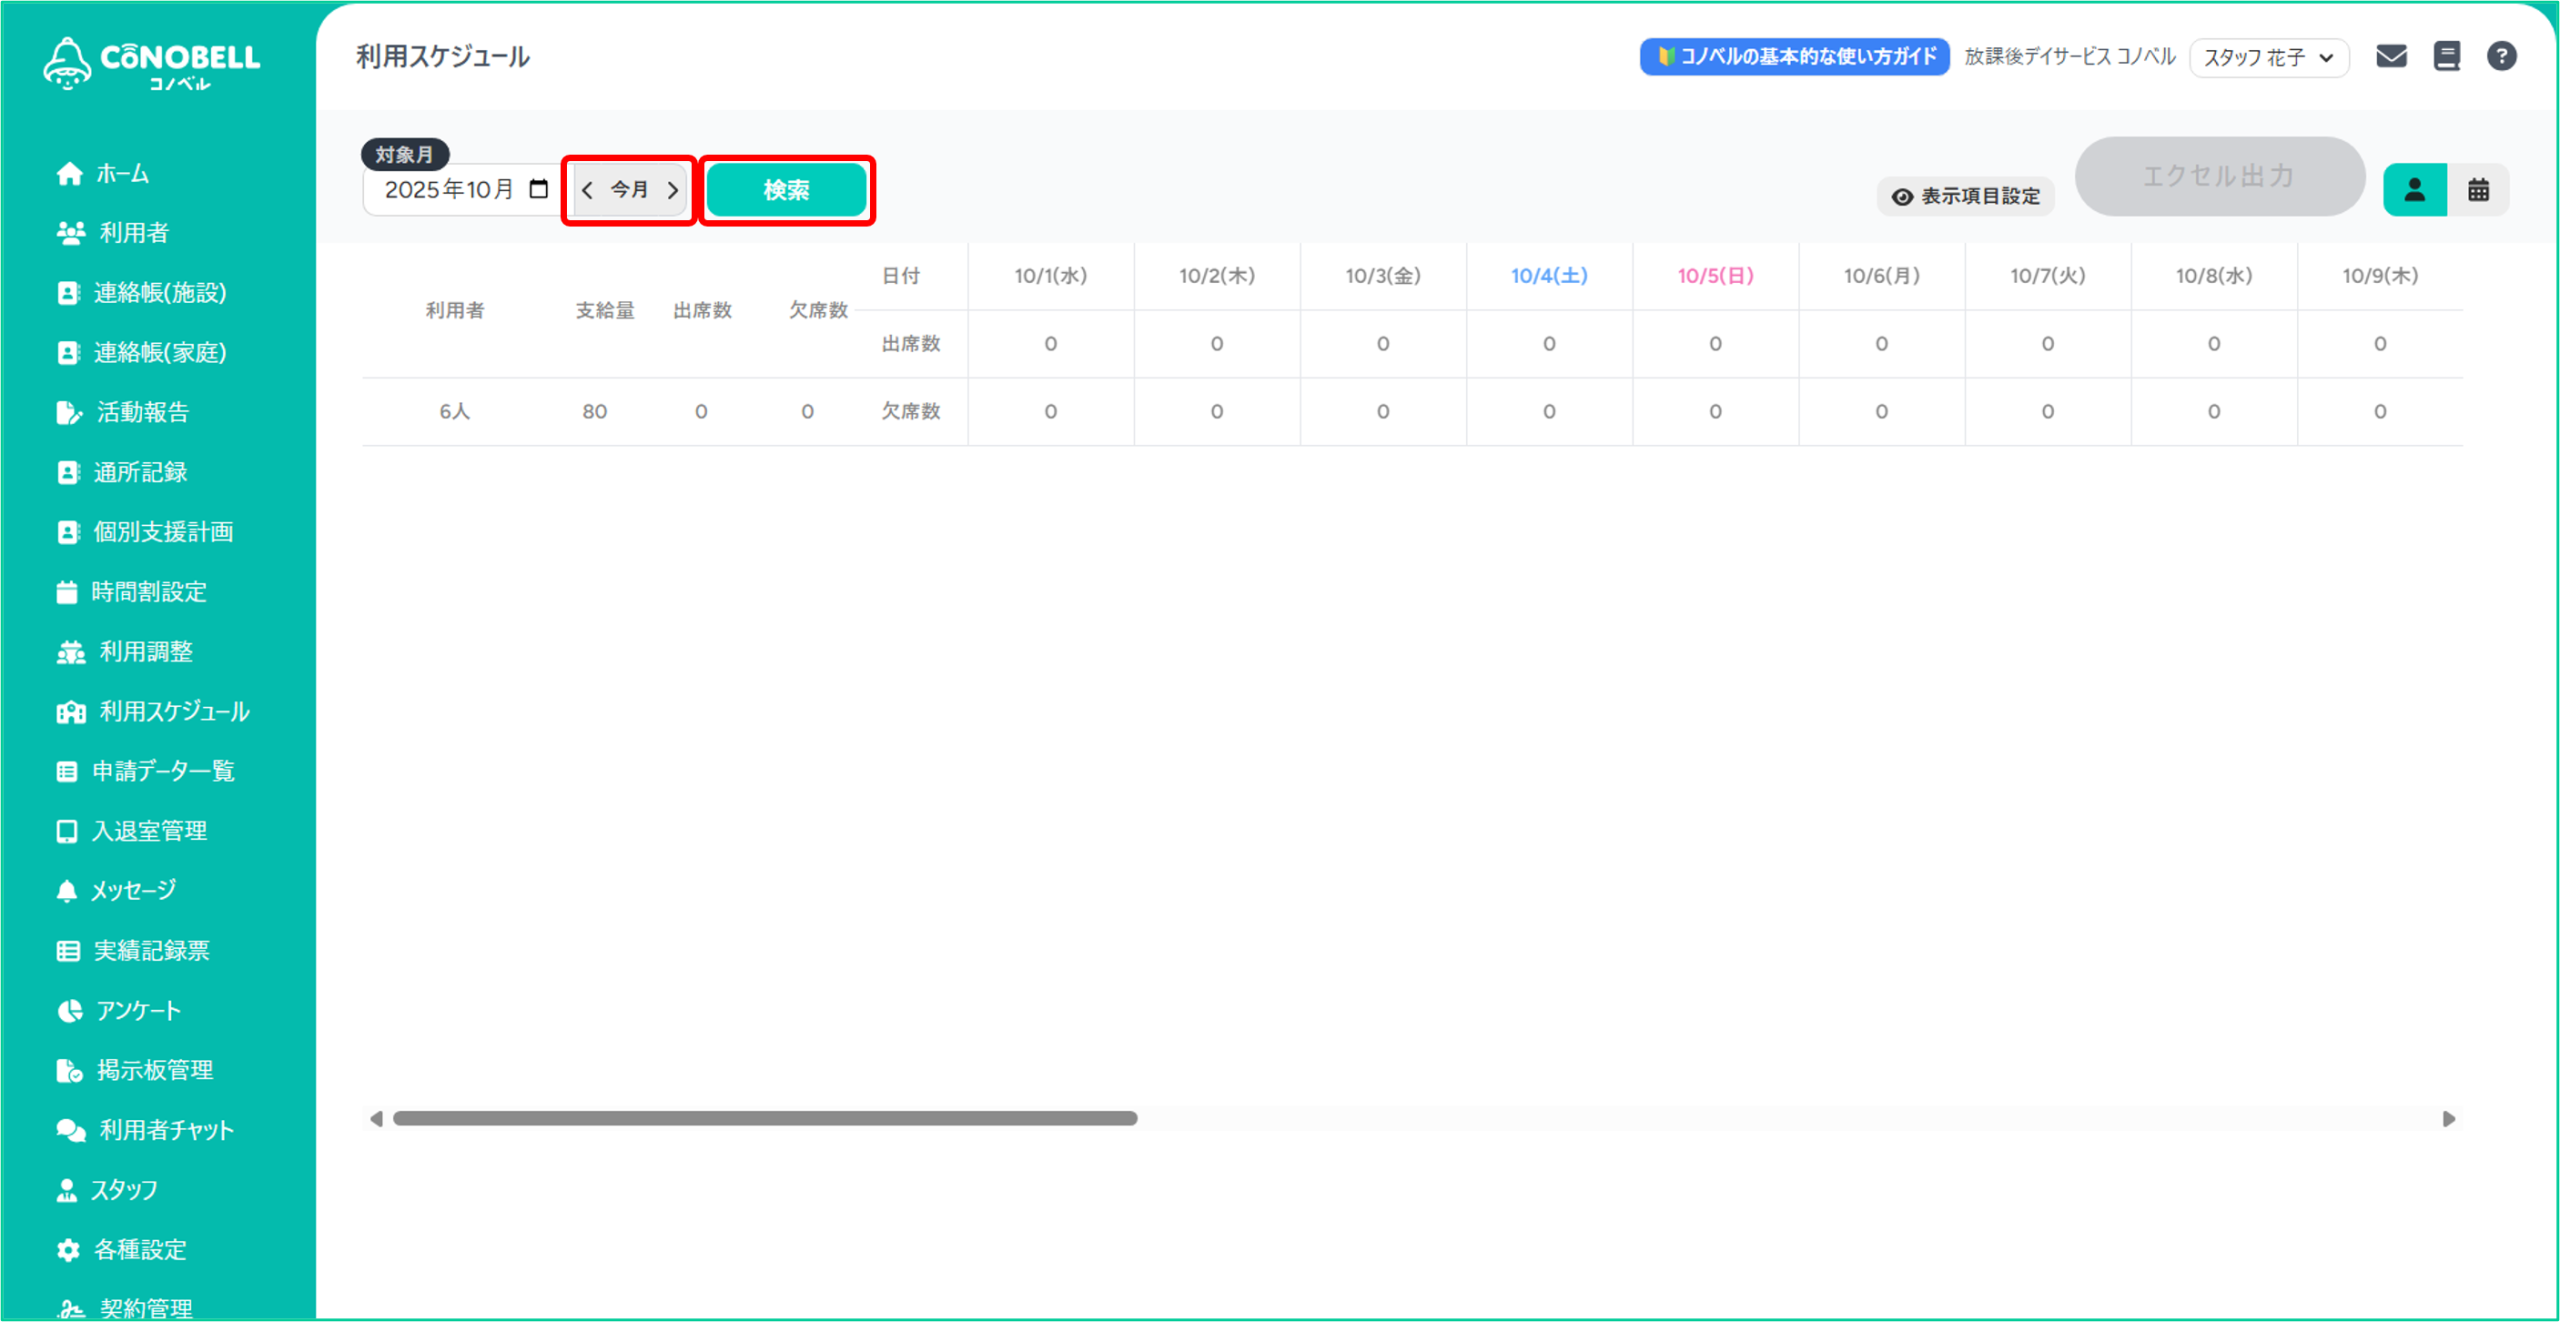Click the 検索 button
2560x1322 pixels.
(786, 190)
